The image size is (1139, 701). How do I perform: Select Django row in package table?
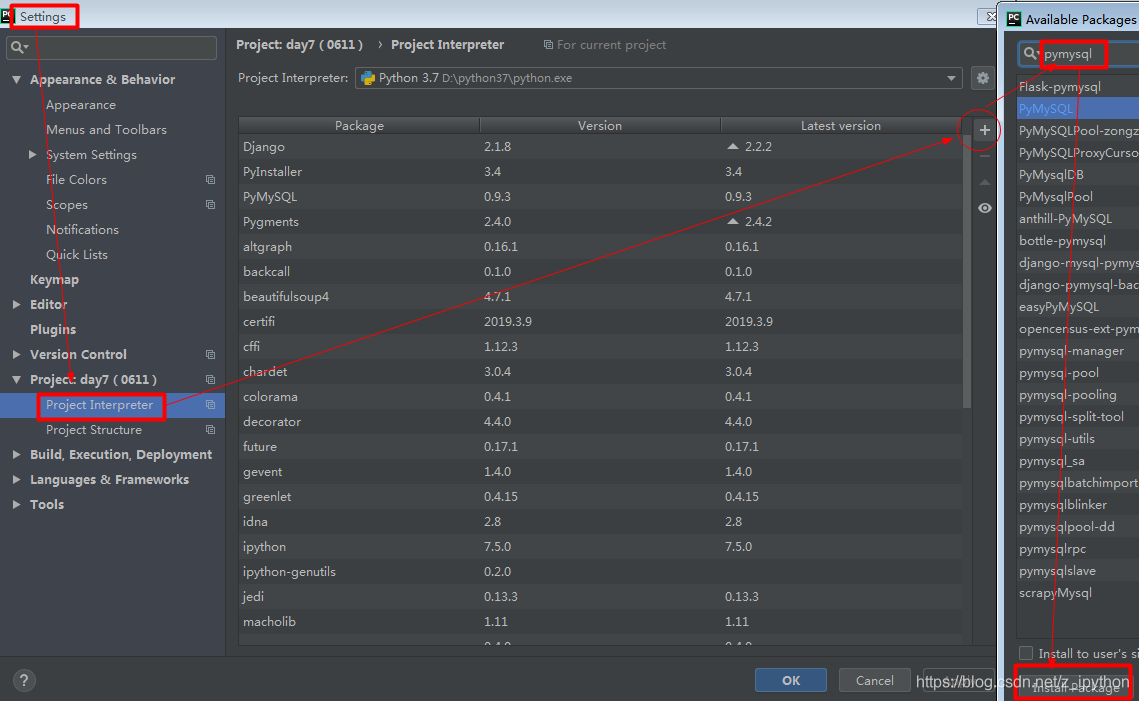[x=600, y=147]
